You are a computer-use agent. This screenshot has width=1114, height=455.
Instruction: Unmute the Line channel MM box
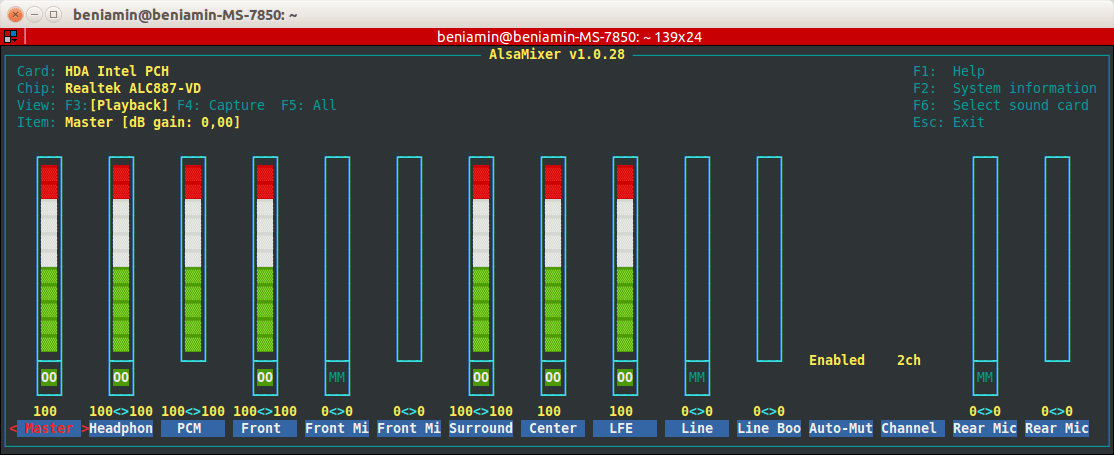point(697,377)
